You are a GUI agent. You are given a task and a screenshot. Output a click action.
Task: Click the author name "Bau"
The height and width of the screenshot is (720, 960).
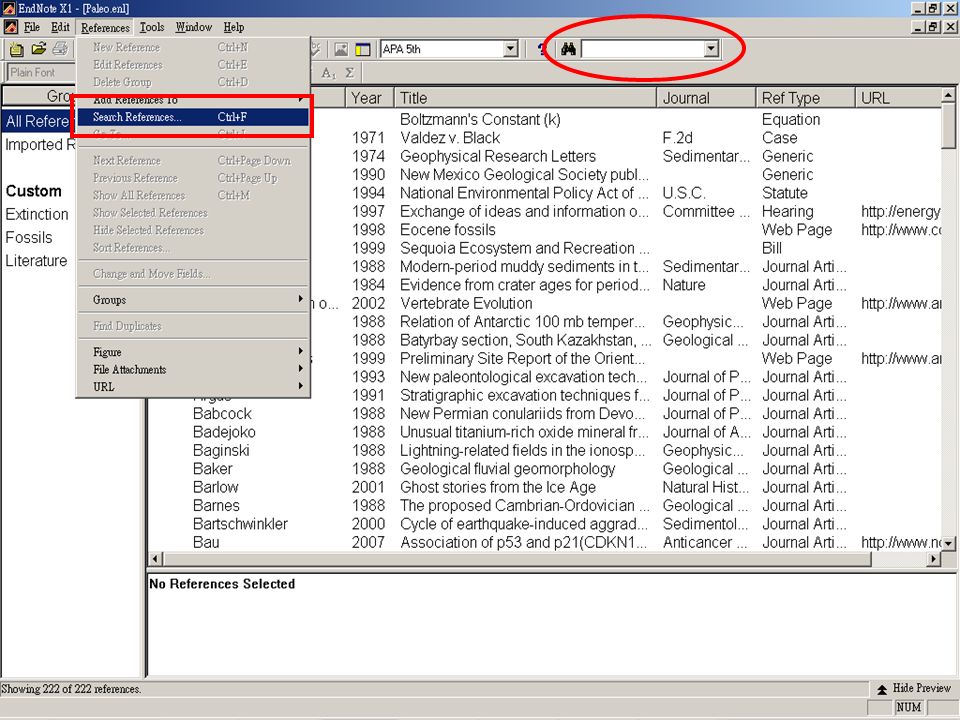(206, 542)
